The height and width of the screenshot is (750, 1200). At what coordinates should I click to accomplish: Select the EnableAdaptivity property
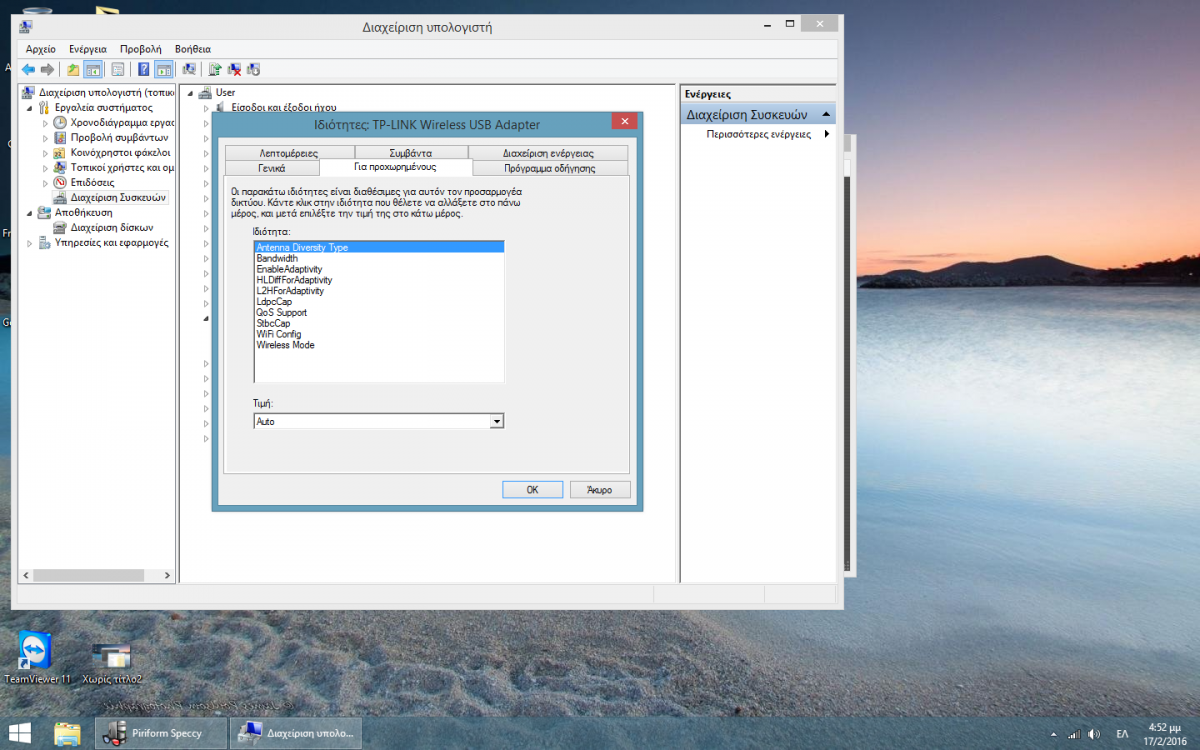click(379, 269)
